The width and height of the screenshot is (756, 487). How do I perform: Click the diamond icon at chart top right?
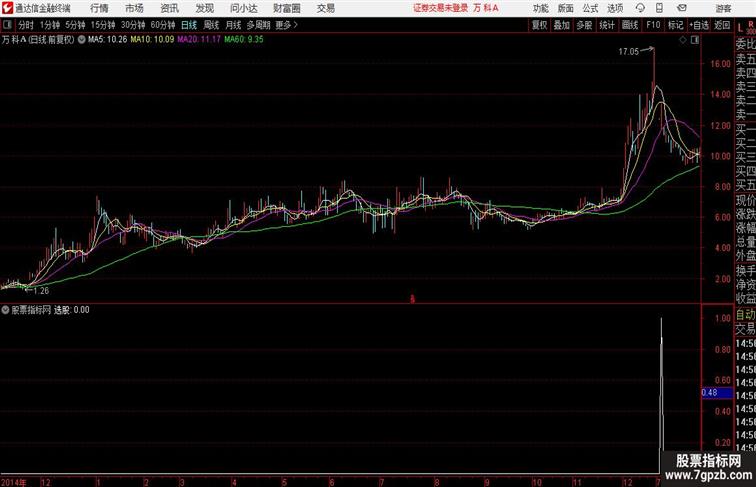point(683,40)
